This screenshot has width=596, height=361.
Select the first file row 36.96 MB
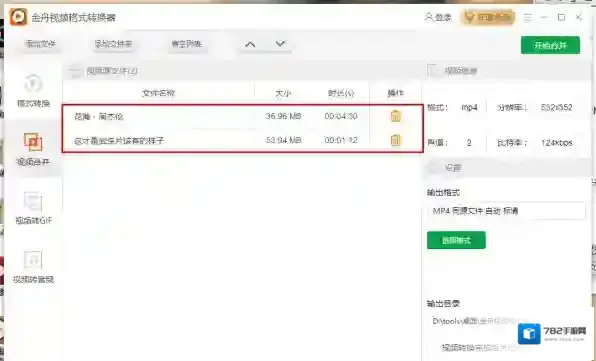pyautogui.click(x=243, y=116)
